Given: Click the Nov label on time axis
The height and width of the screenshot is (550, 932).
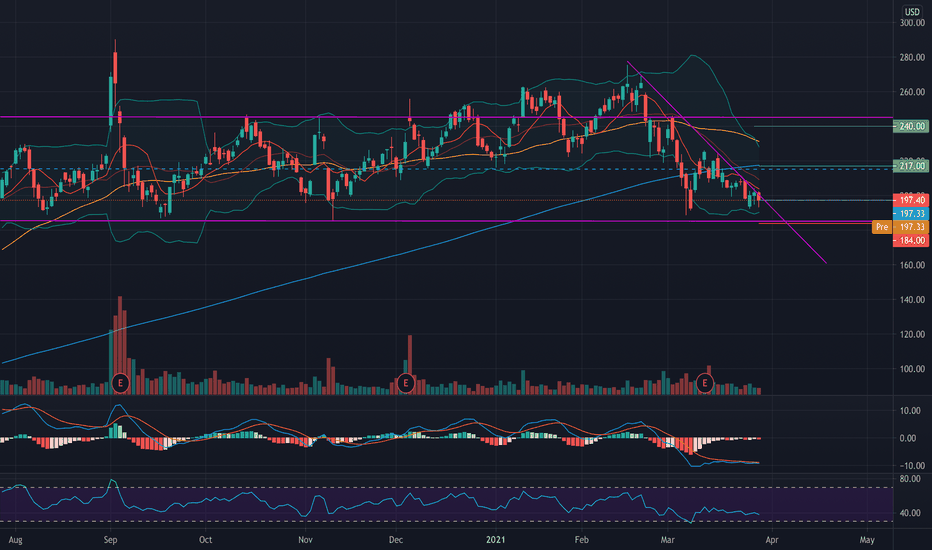Looking at the screenshot, I should point(306,540).
